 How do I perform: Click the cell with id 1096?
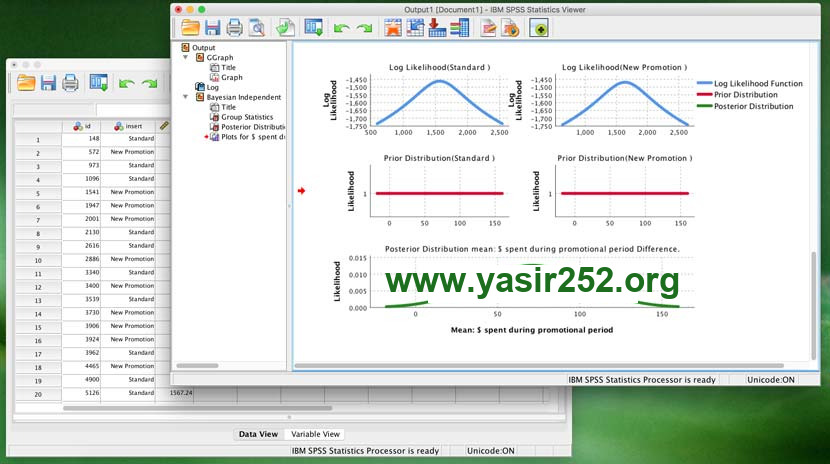[82, 179]
